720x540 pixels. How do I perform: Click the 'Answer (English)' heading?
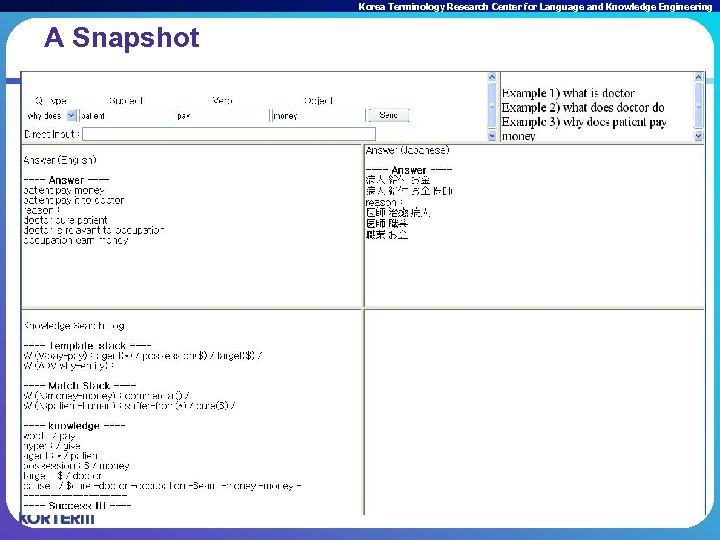(x=60, y=160)
